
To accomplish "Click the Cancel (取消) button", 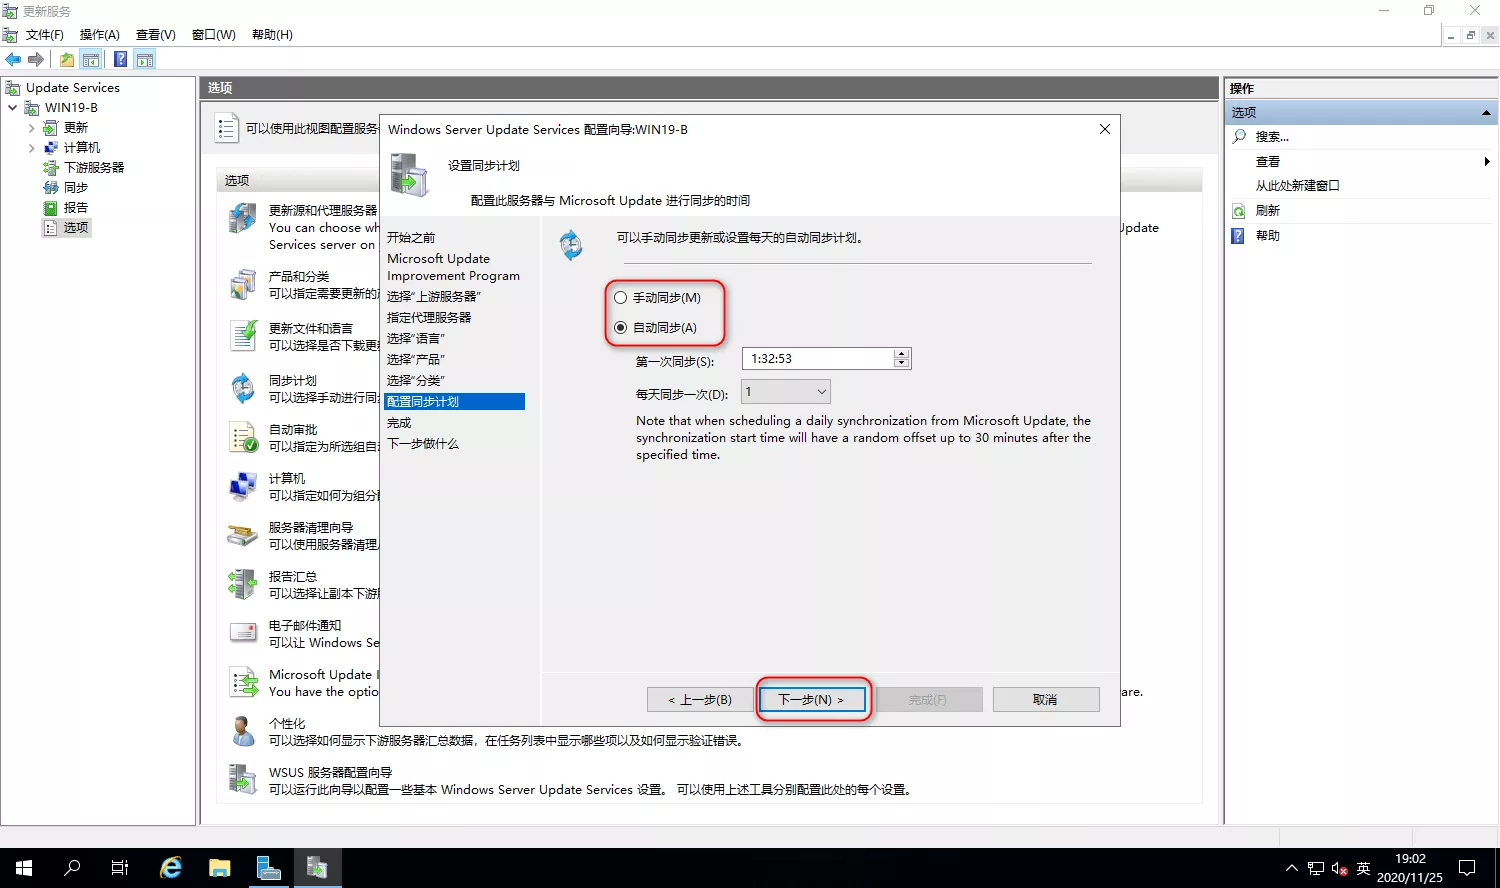I will click(x=1045, y=700).
